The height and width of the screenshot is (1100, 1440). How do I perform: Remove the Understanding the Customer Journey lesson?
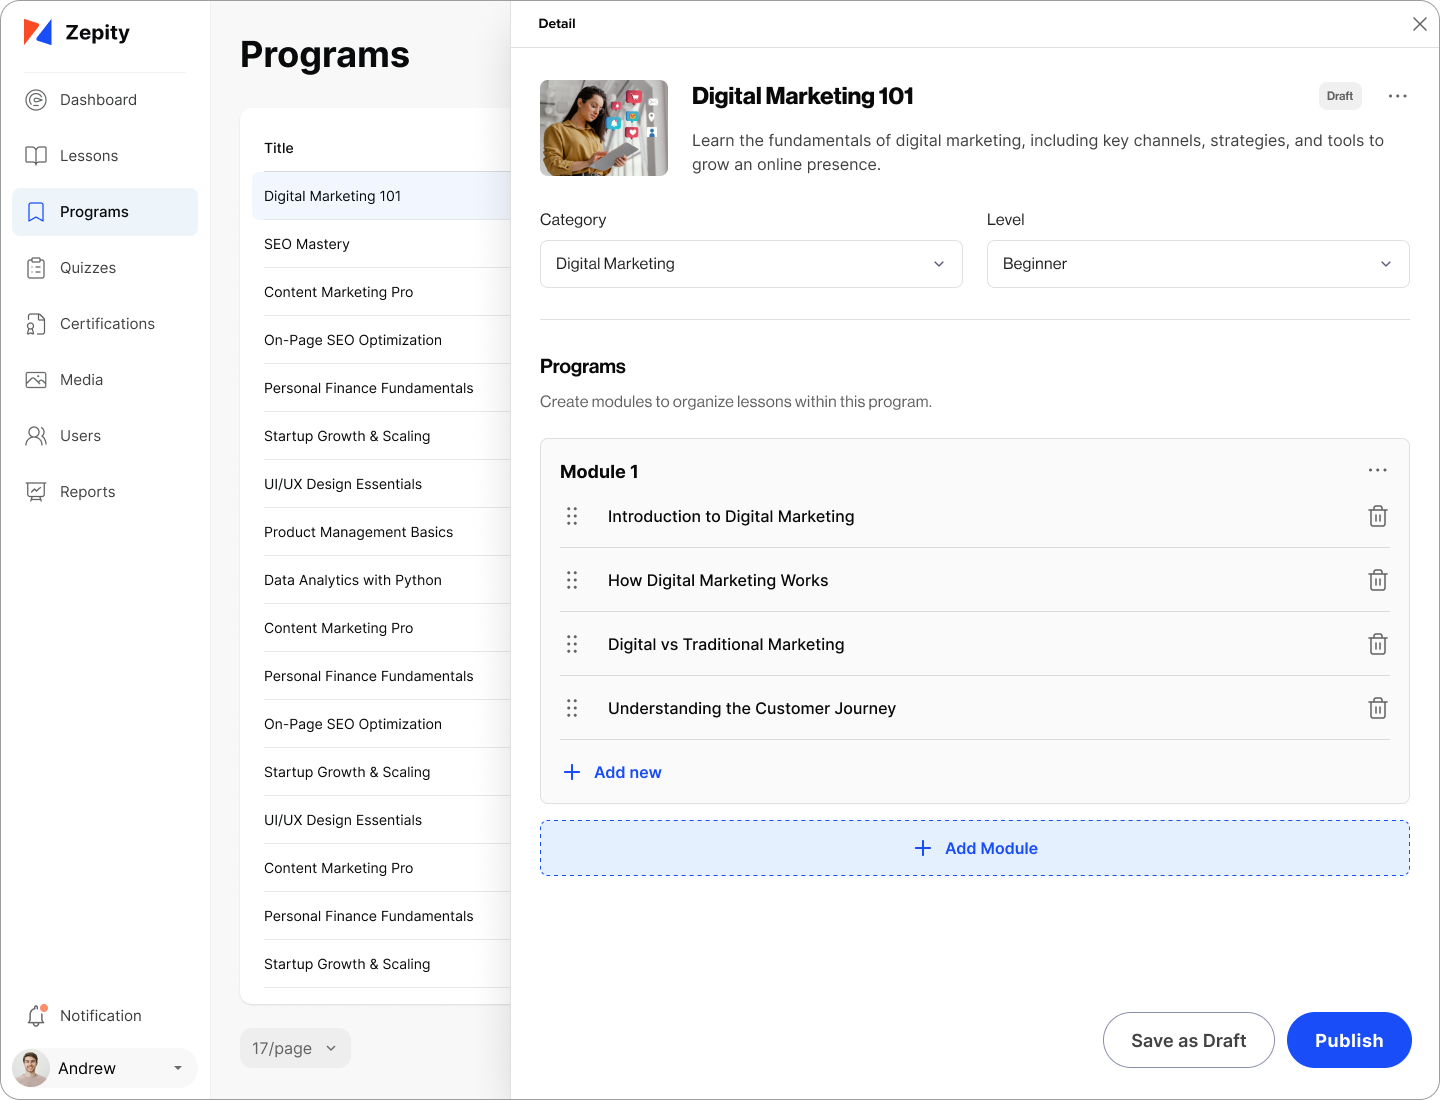[x=1377, y=708]
